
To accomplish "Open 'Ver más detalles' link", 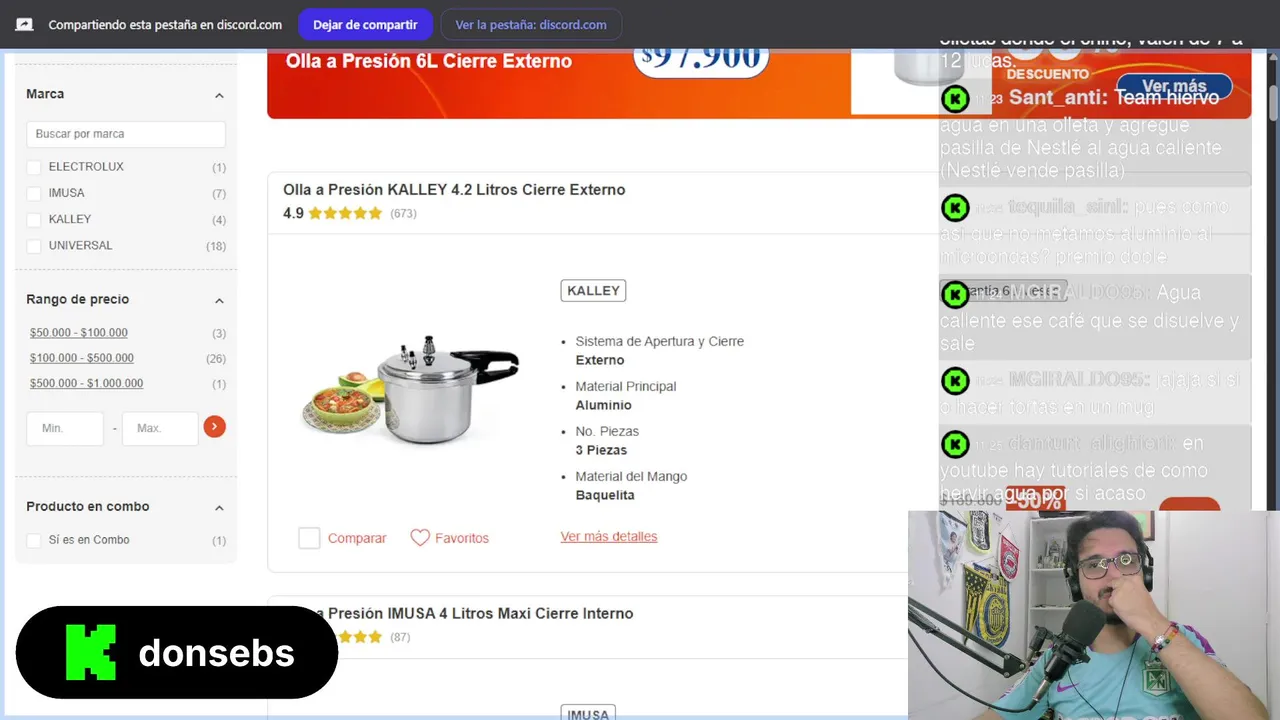I will (x=609, y=537).
